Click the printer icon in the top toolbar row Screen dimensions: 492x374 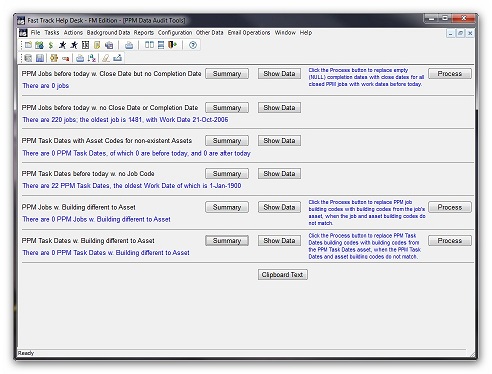tap(129, 45)
